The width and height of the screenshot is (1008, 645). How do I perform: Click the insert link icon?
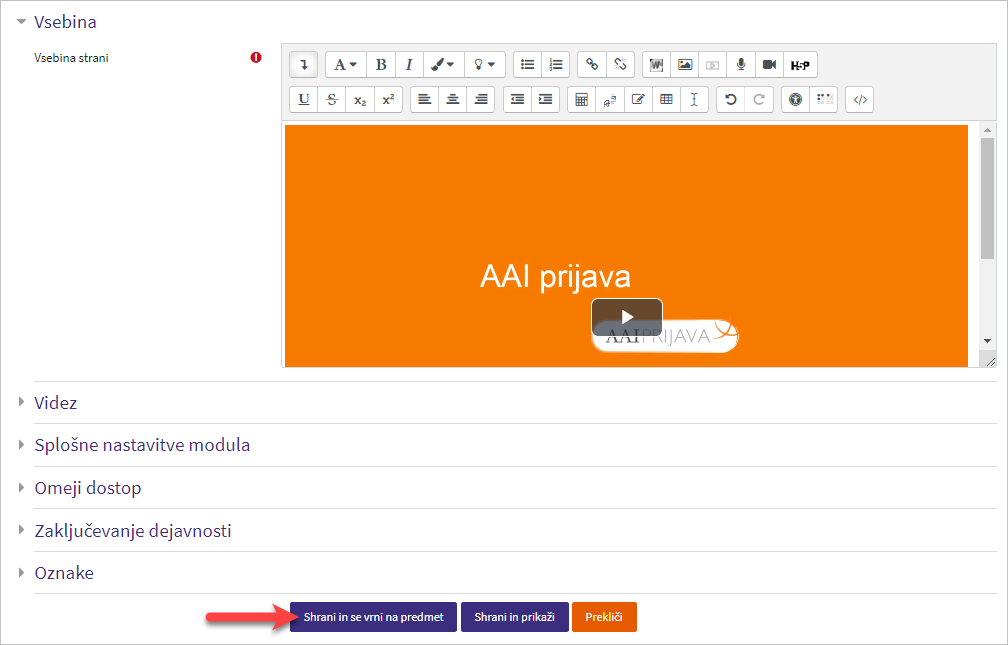point(592,64)
